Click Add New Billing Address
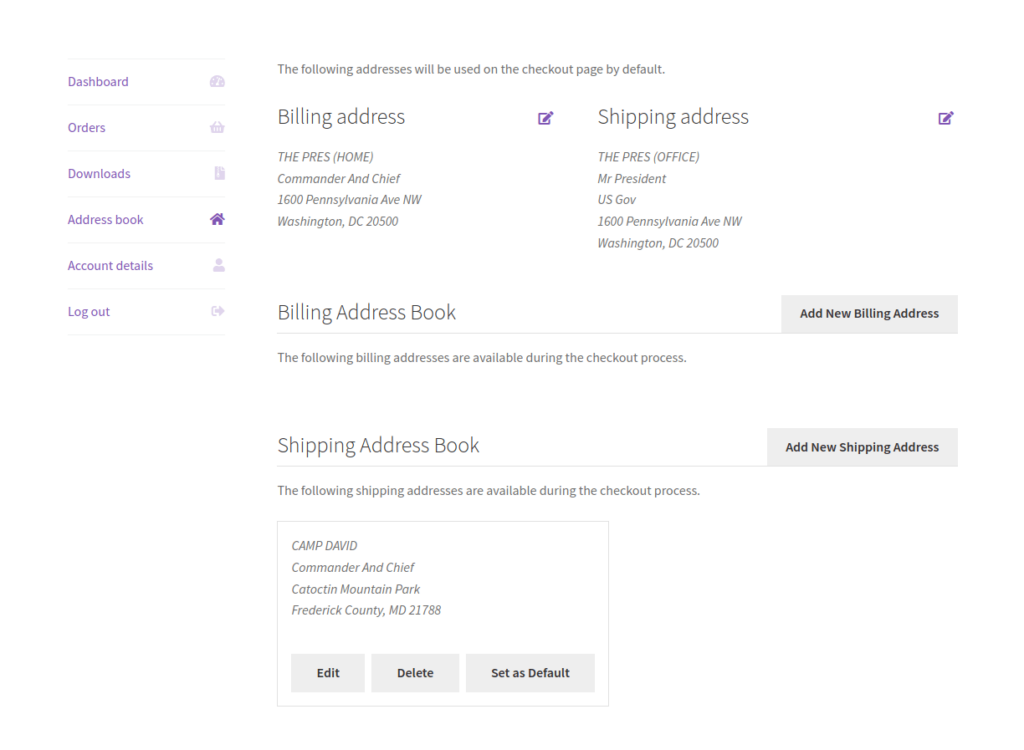1024x750 pixels. 868,313
